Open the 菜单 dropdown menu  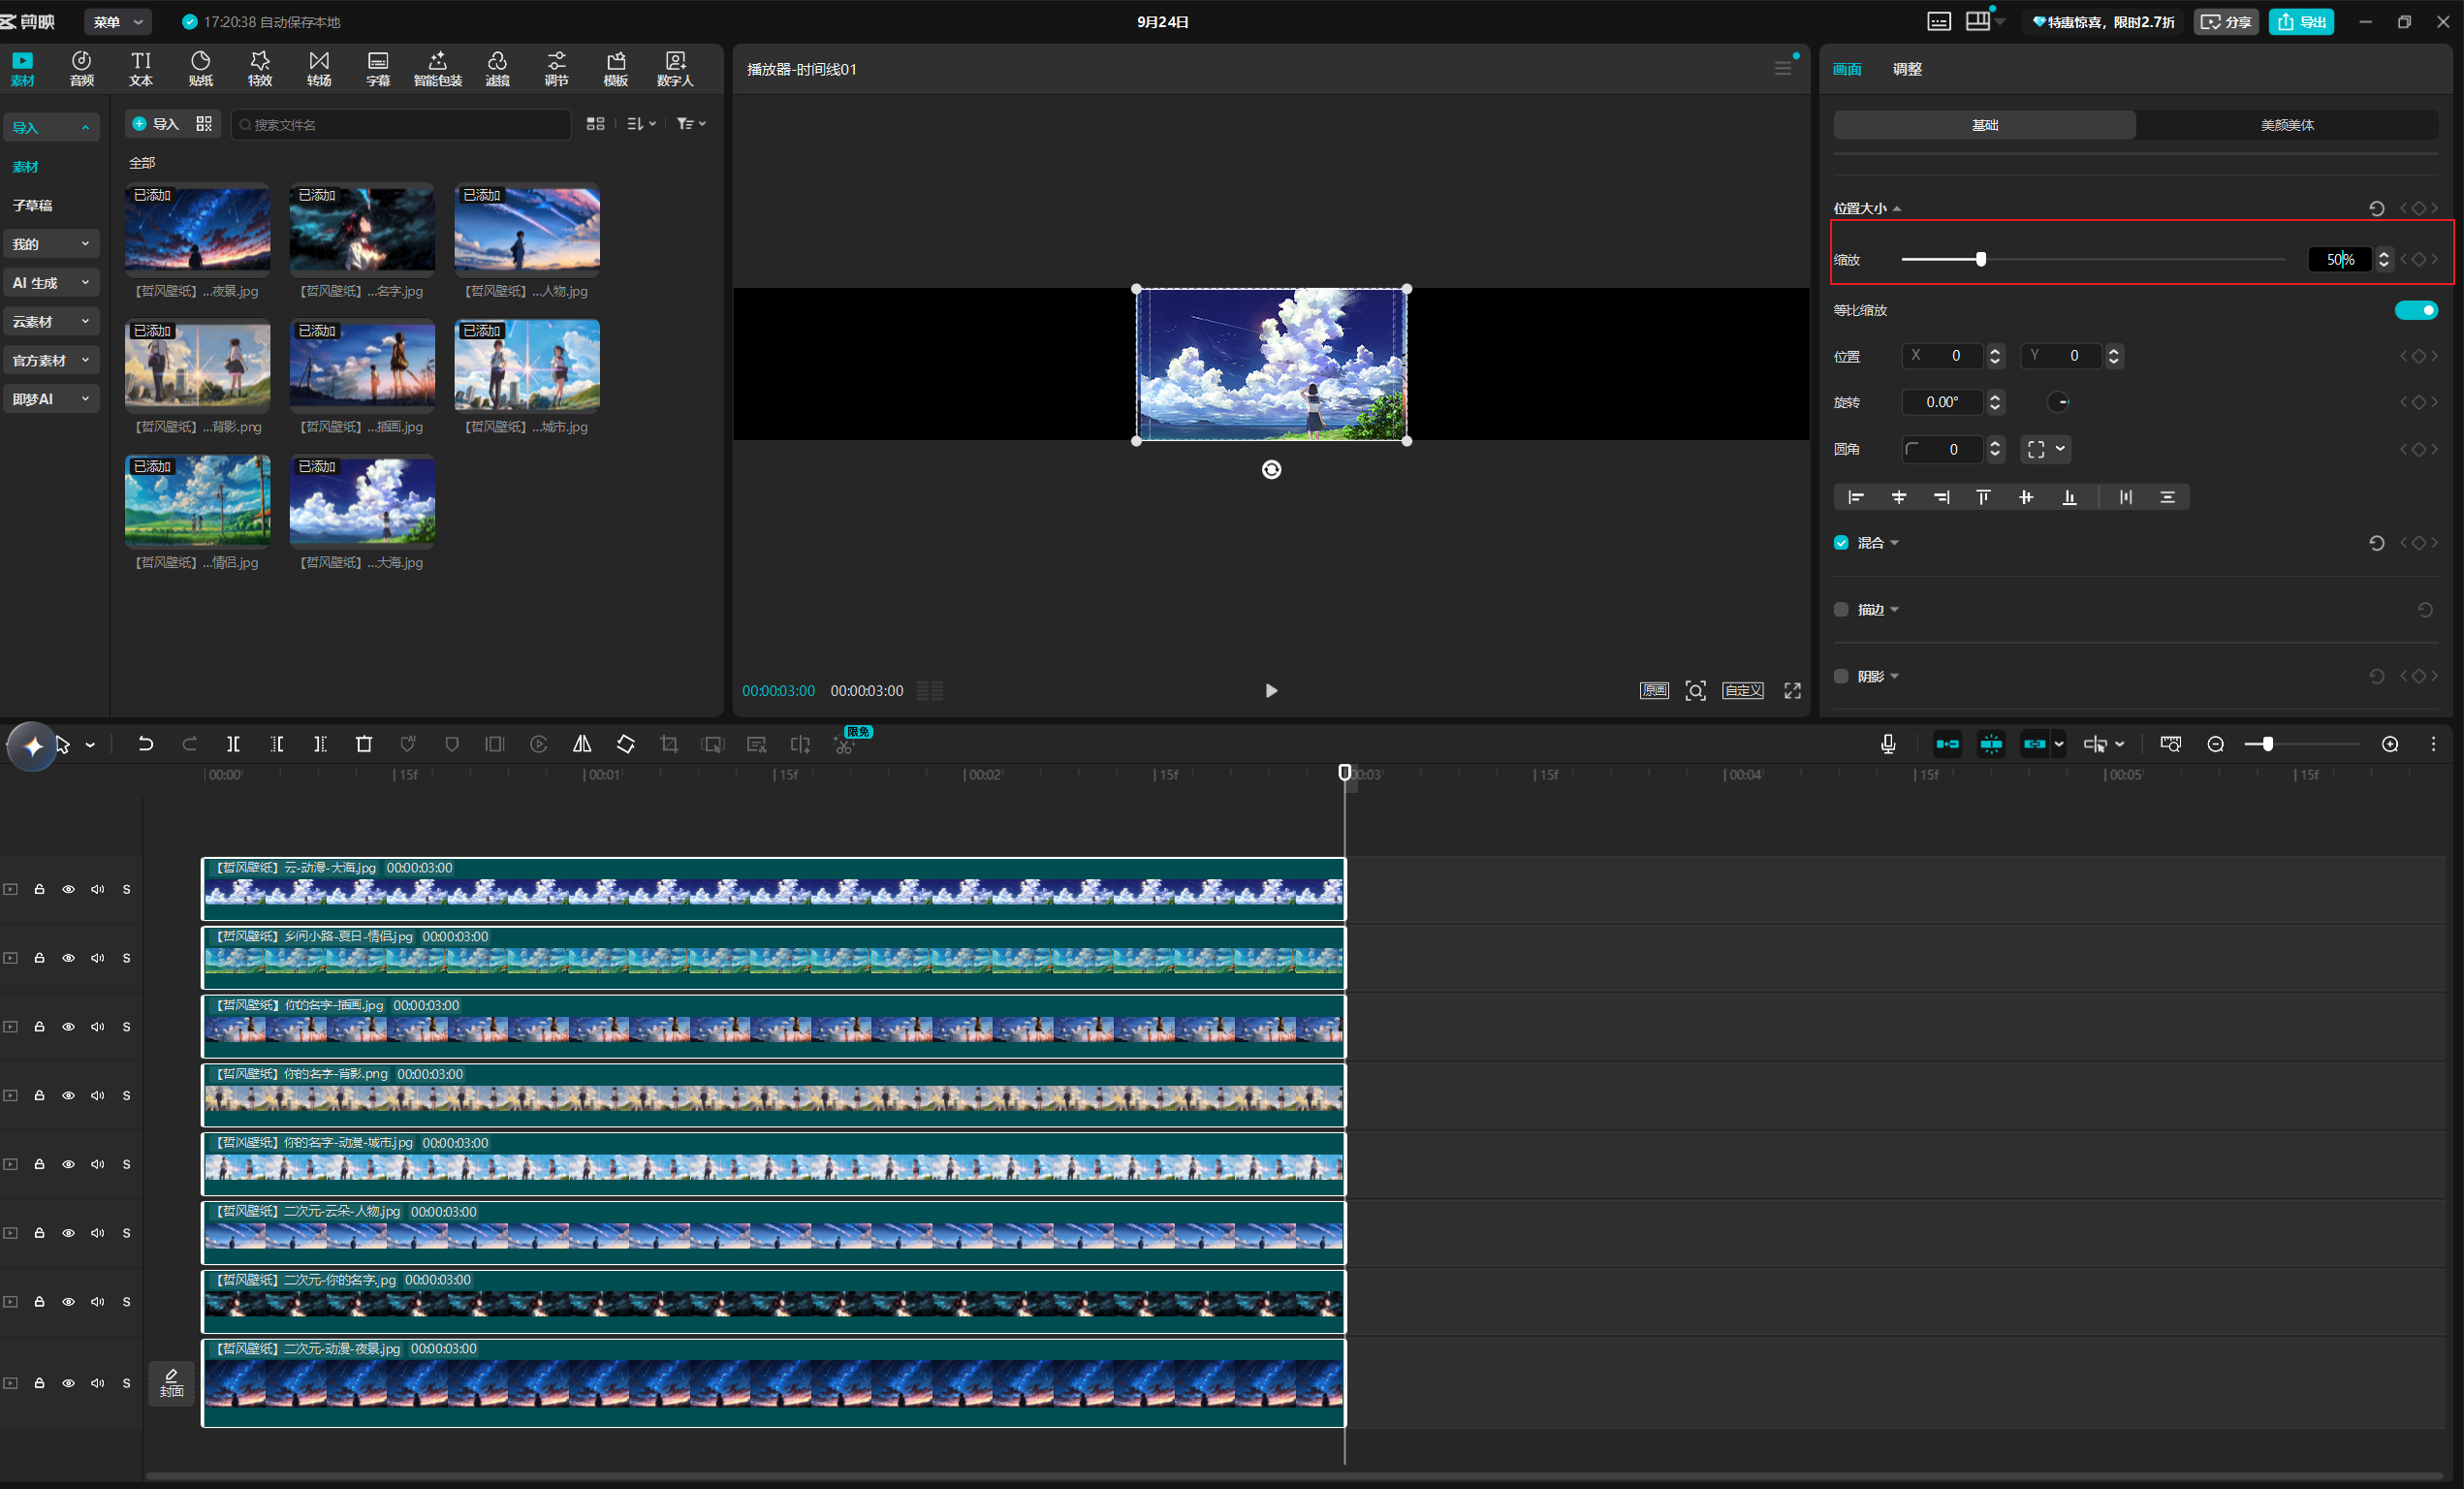pos(118,22)
